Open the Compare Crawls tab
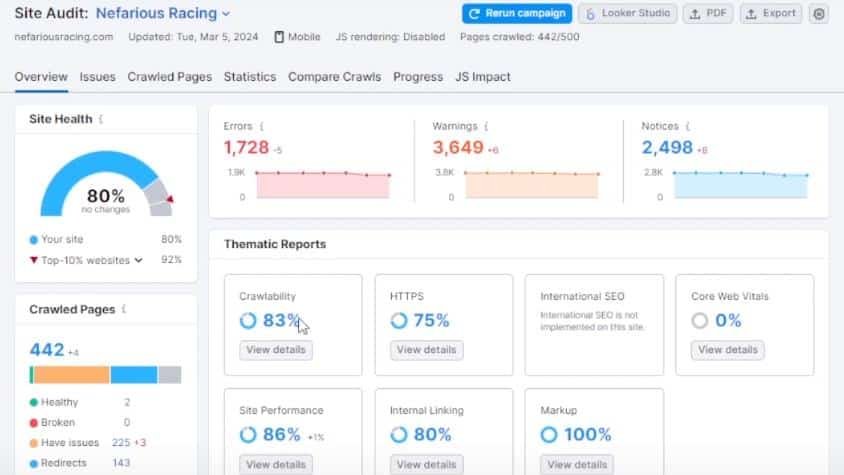This screenshot has height=475, width=844. point(334,77)
